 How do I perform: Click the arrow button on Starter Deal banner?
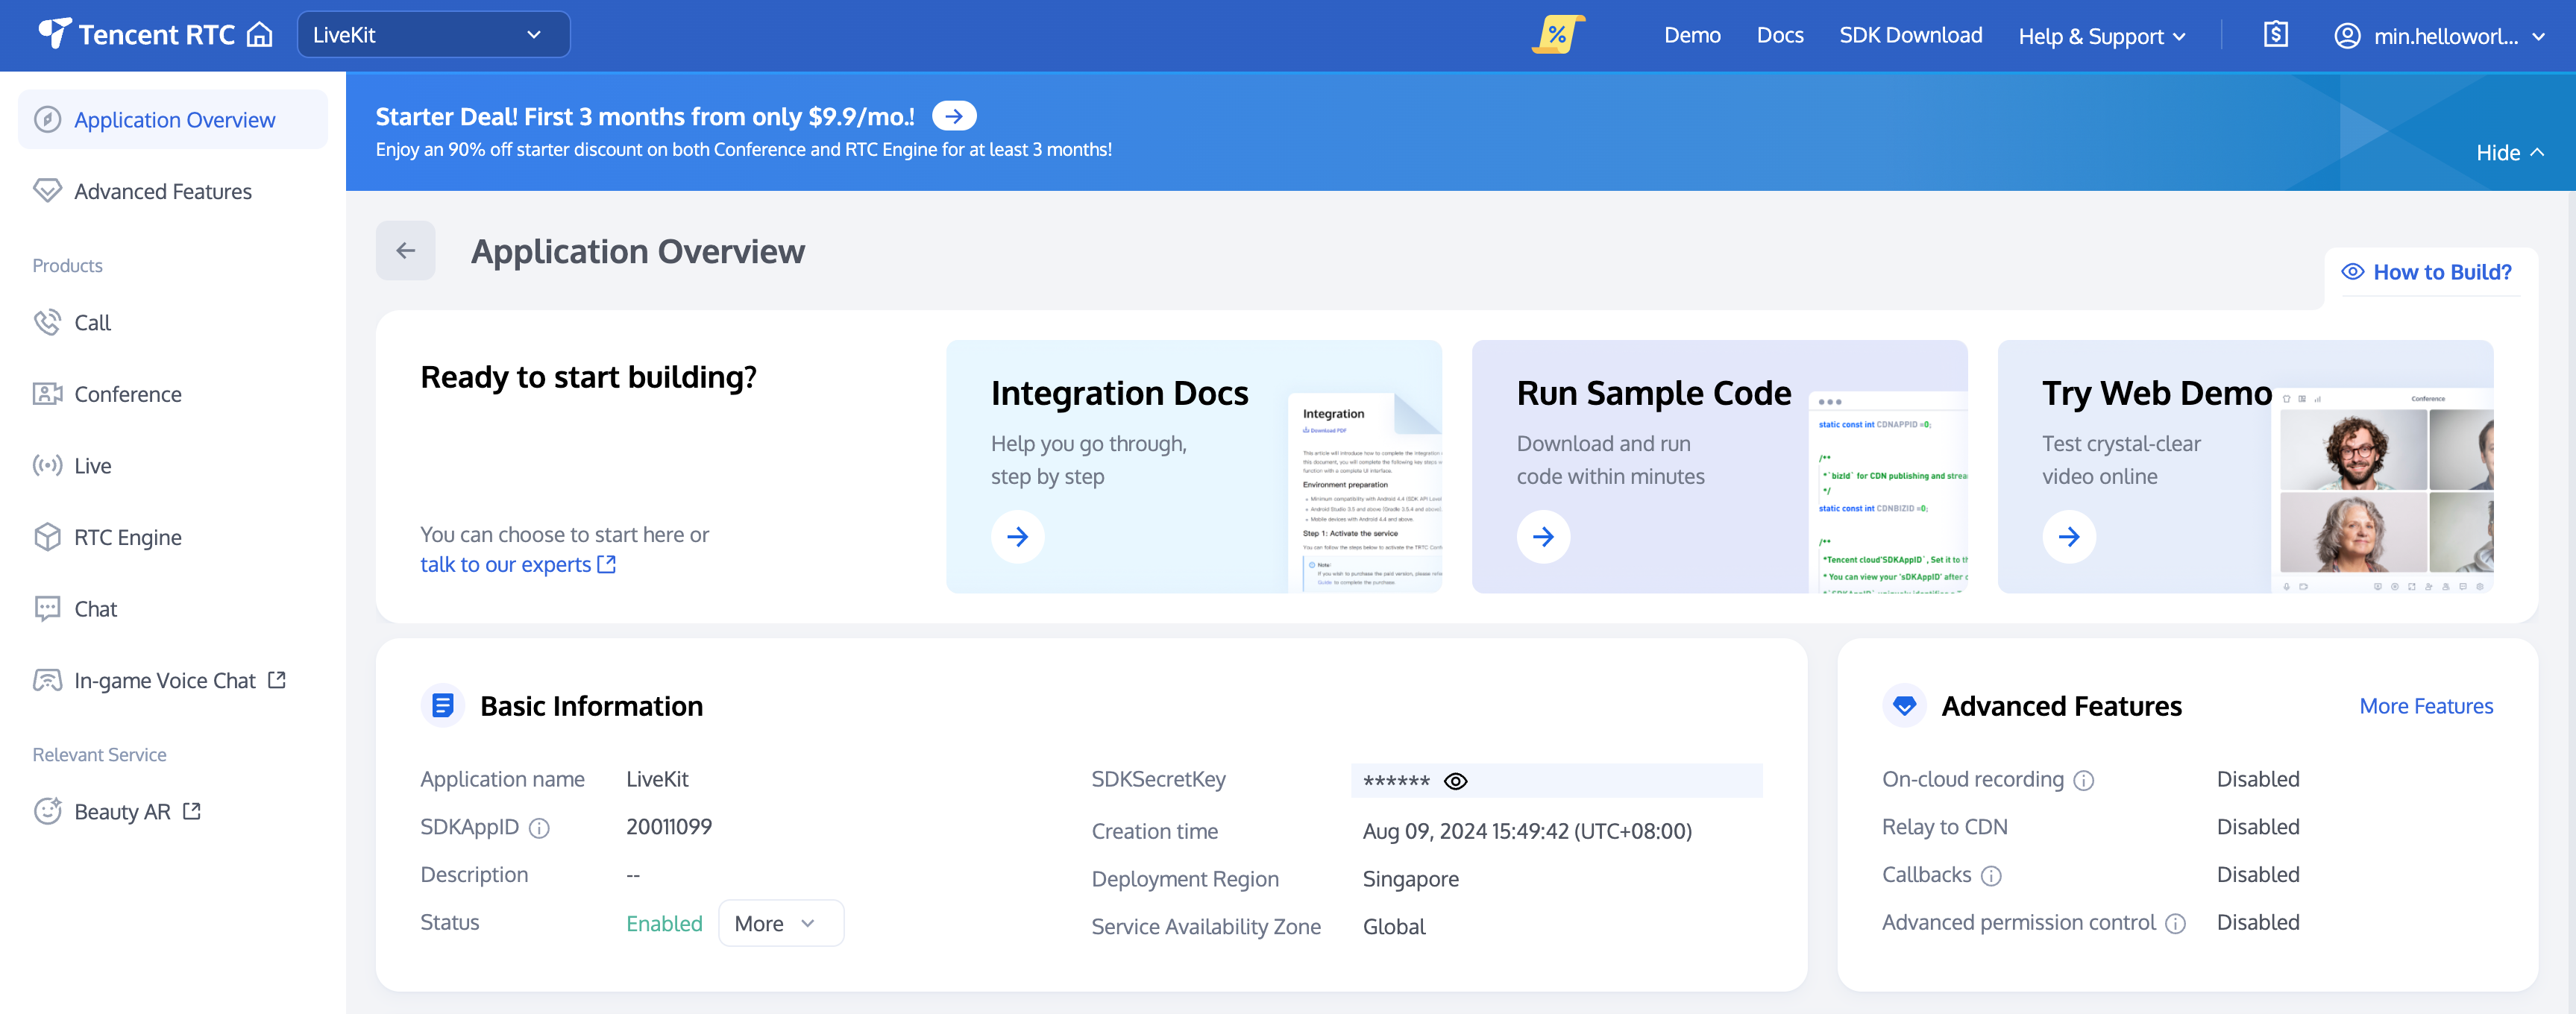coord(953,117)
